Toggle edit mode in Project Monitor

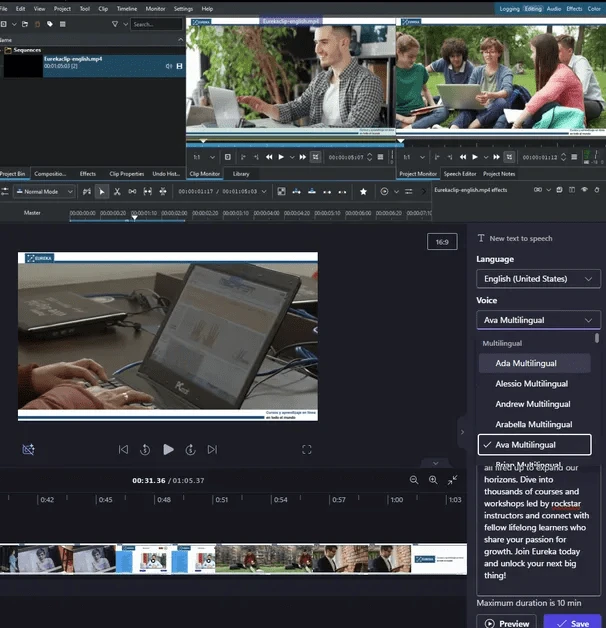click(x=509, y=157)
